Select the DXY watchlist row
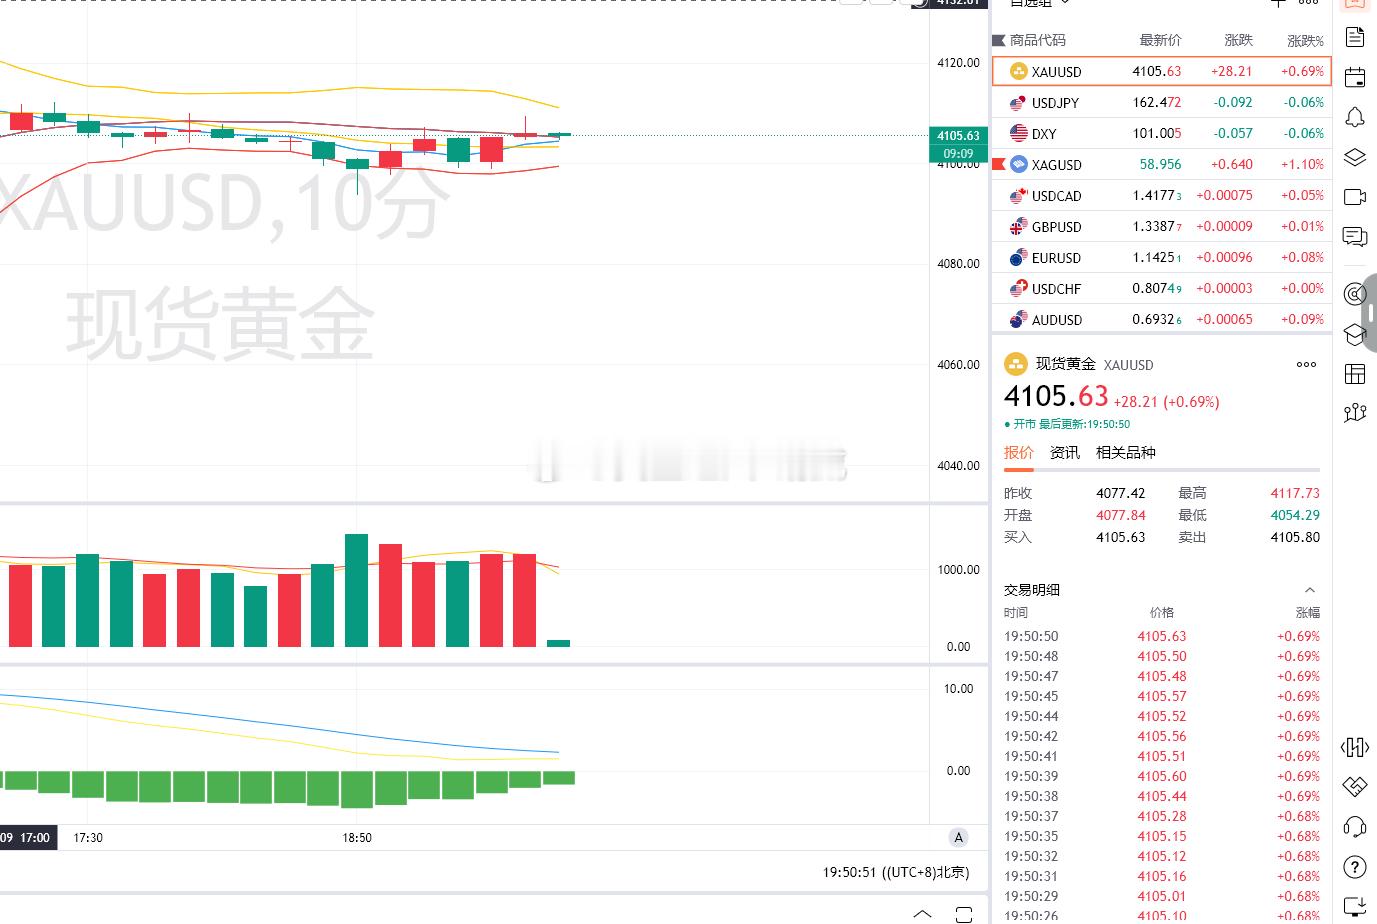The width and height of the screenshot is (1377, 924). (1161, 133)
